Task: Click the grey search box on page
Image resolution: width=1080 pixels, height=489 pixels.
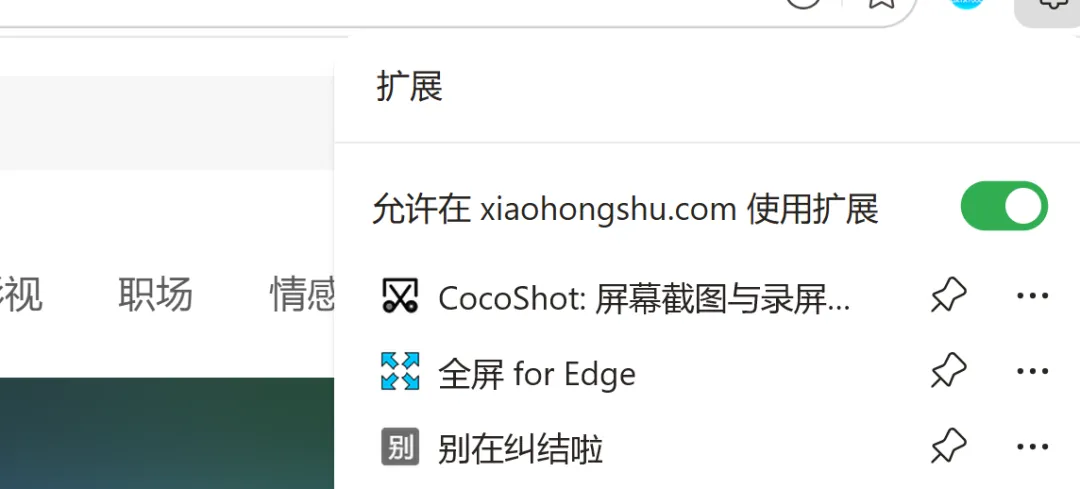Action: [167, 123]
